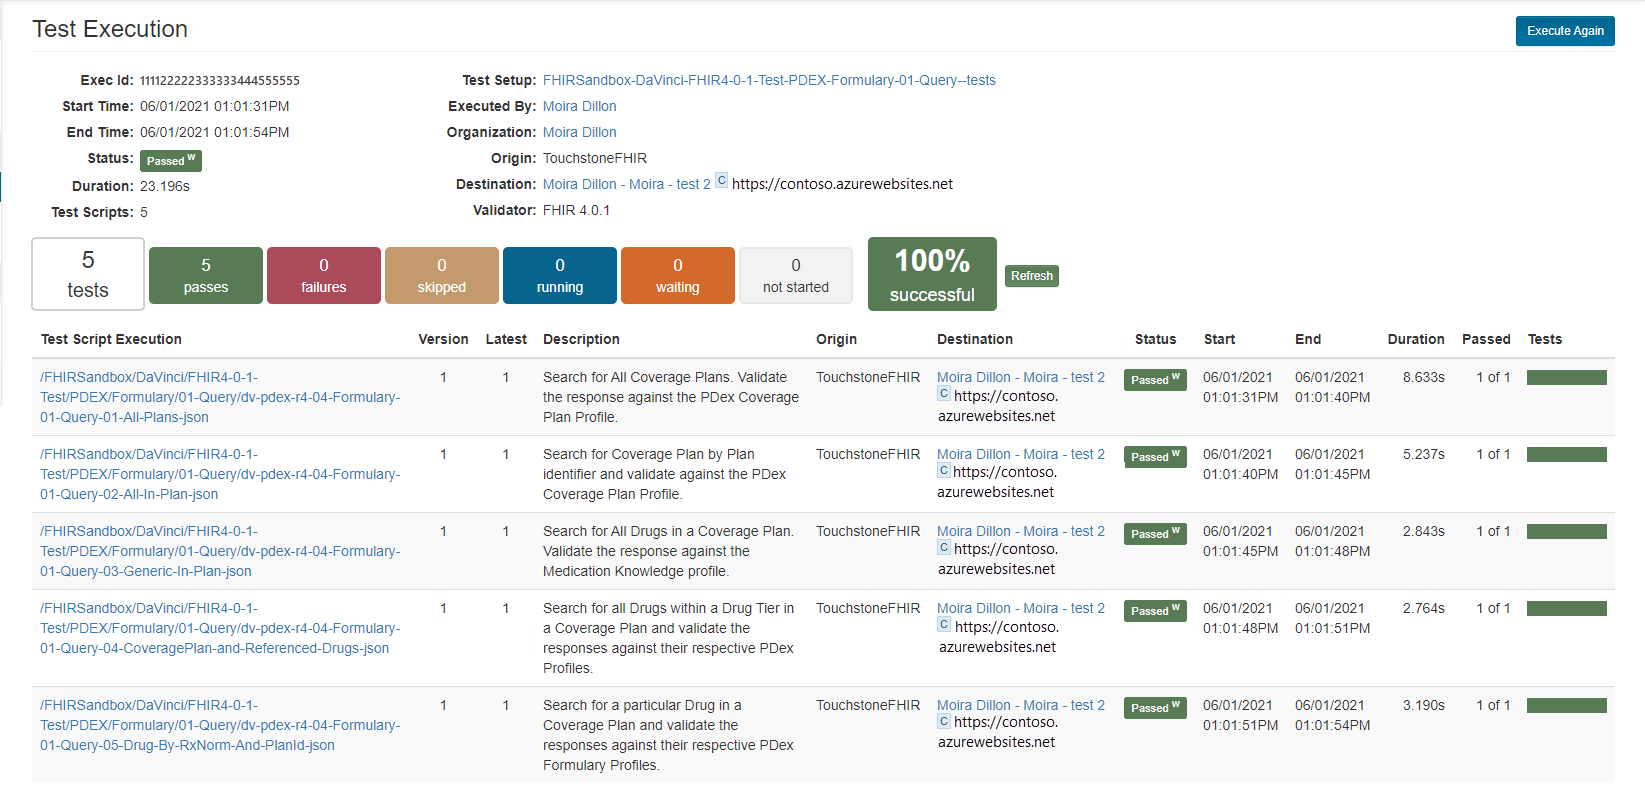This screenshot has width=1645, height=804.
Task: Show the 0 running tile
Action: pos(560,275)
